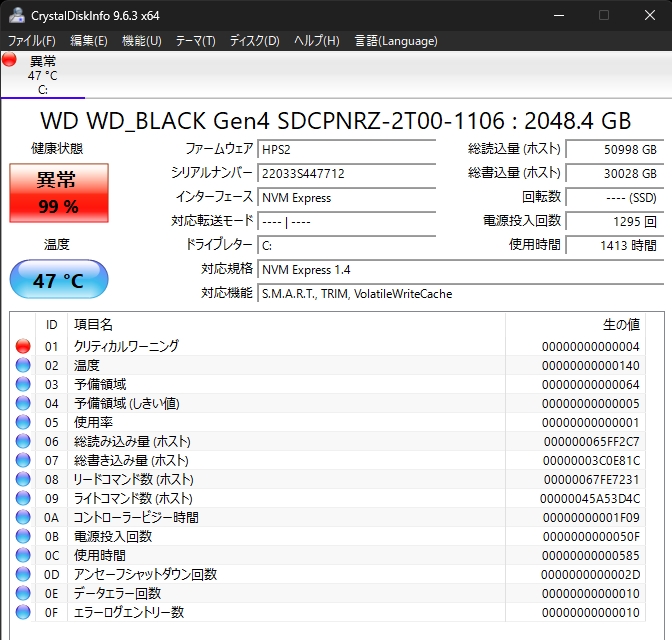Click the blue 47 °C temperature button

point(59,279)
